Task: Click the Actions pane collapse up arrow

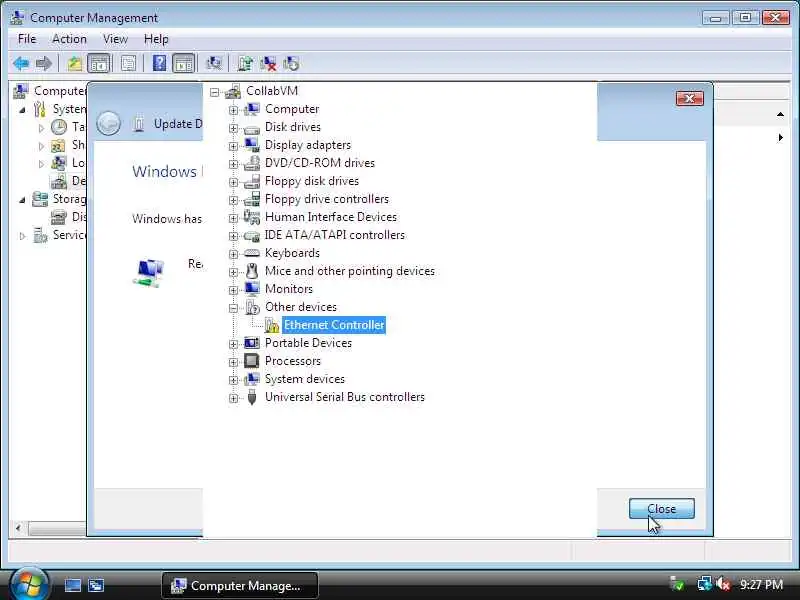Action: pos(780,114)
